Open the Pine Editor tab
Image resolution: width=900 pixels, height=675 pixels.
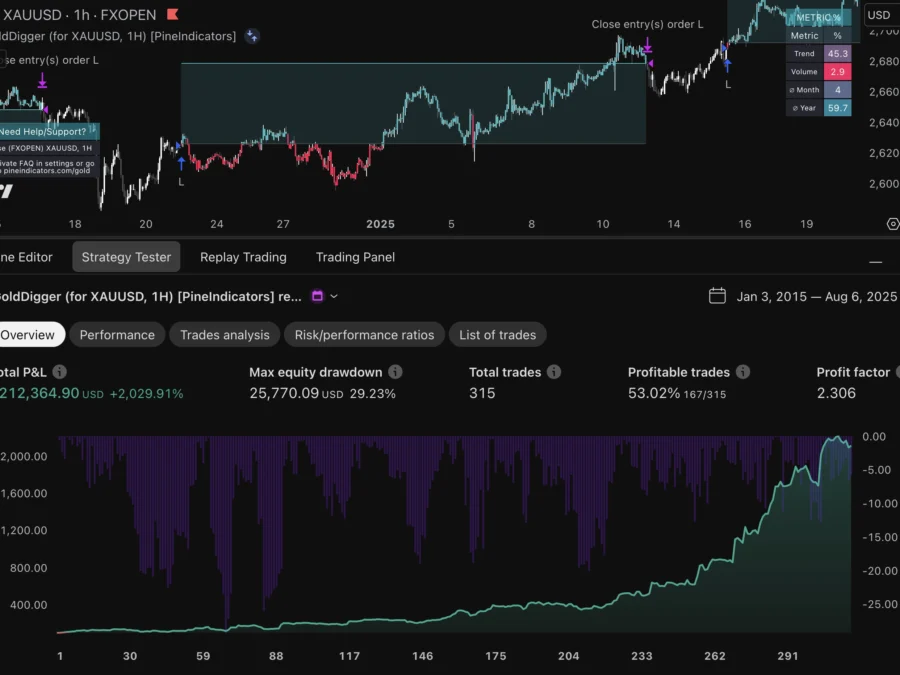[x=26, y=257]
